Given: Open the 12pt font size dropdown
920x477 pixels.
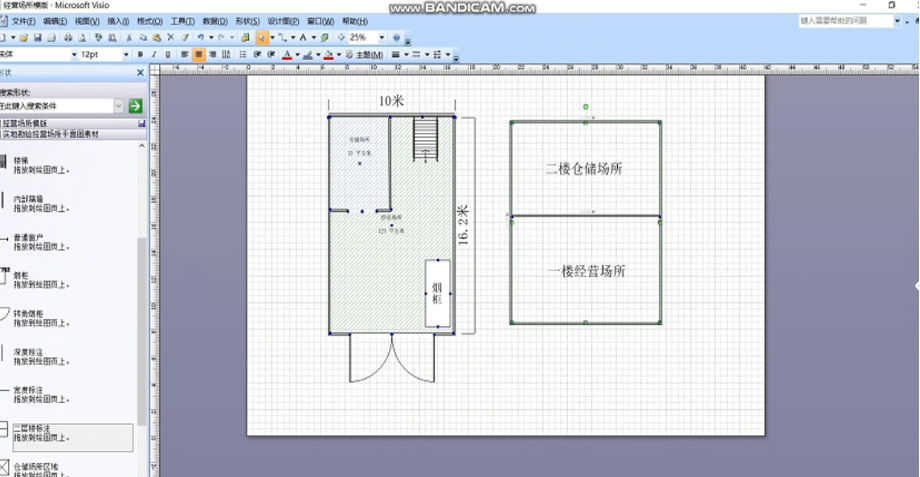Looking at the screenshot, I should coord(126,55).
